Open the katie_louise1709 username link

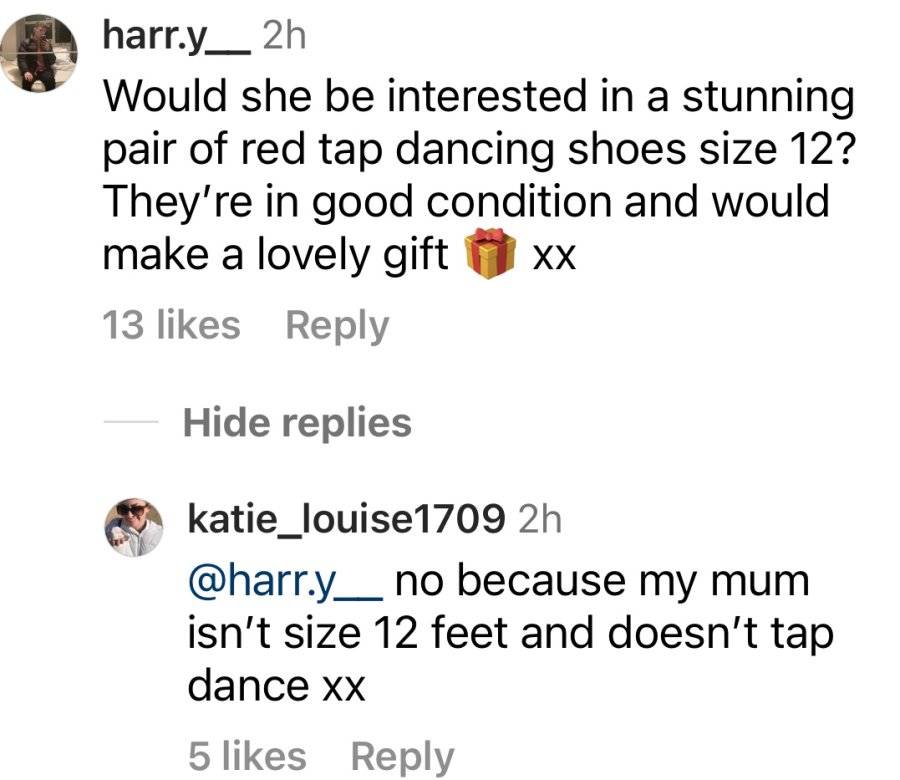tap(347, 518)
